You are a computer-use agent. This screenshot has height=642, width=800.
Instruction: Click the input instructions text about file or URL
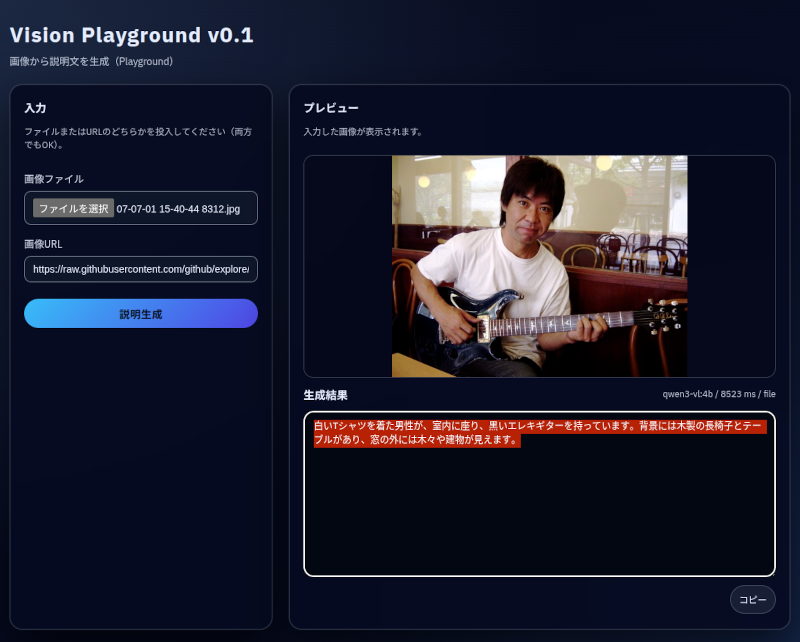point(137,137)
